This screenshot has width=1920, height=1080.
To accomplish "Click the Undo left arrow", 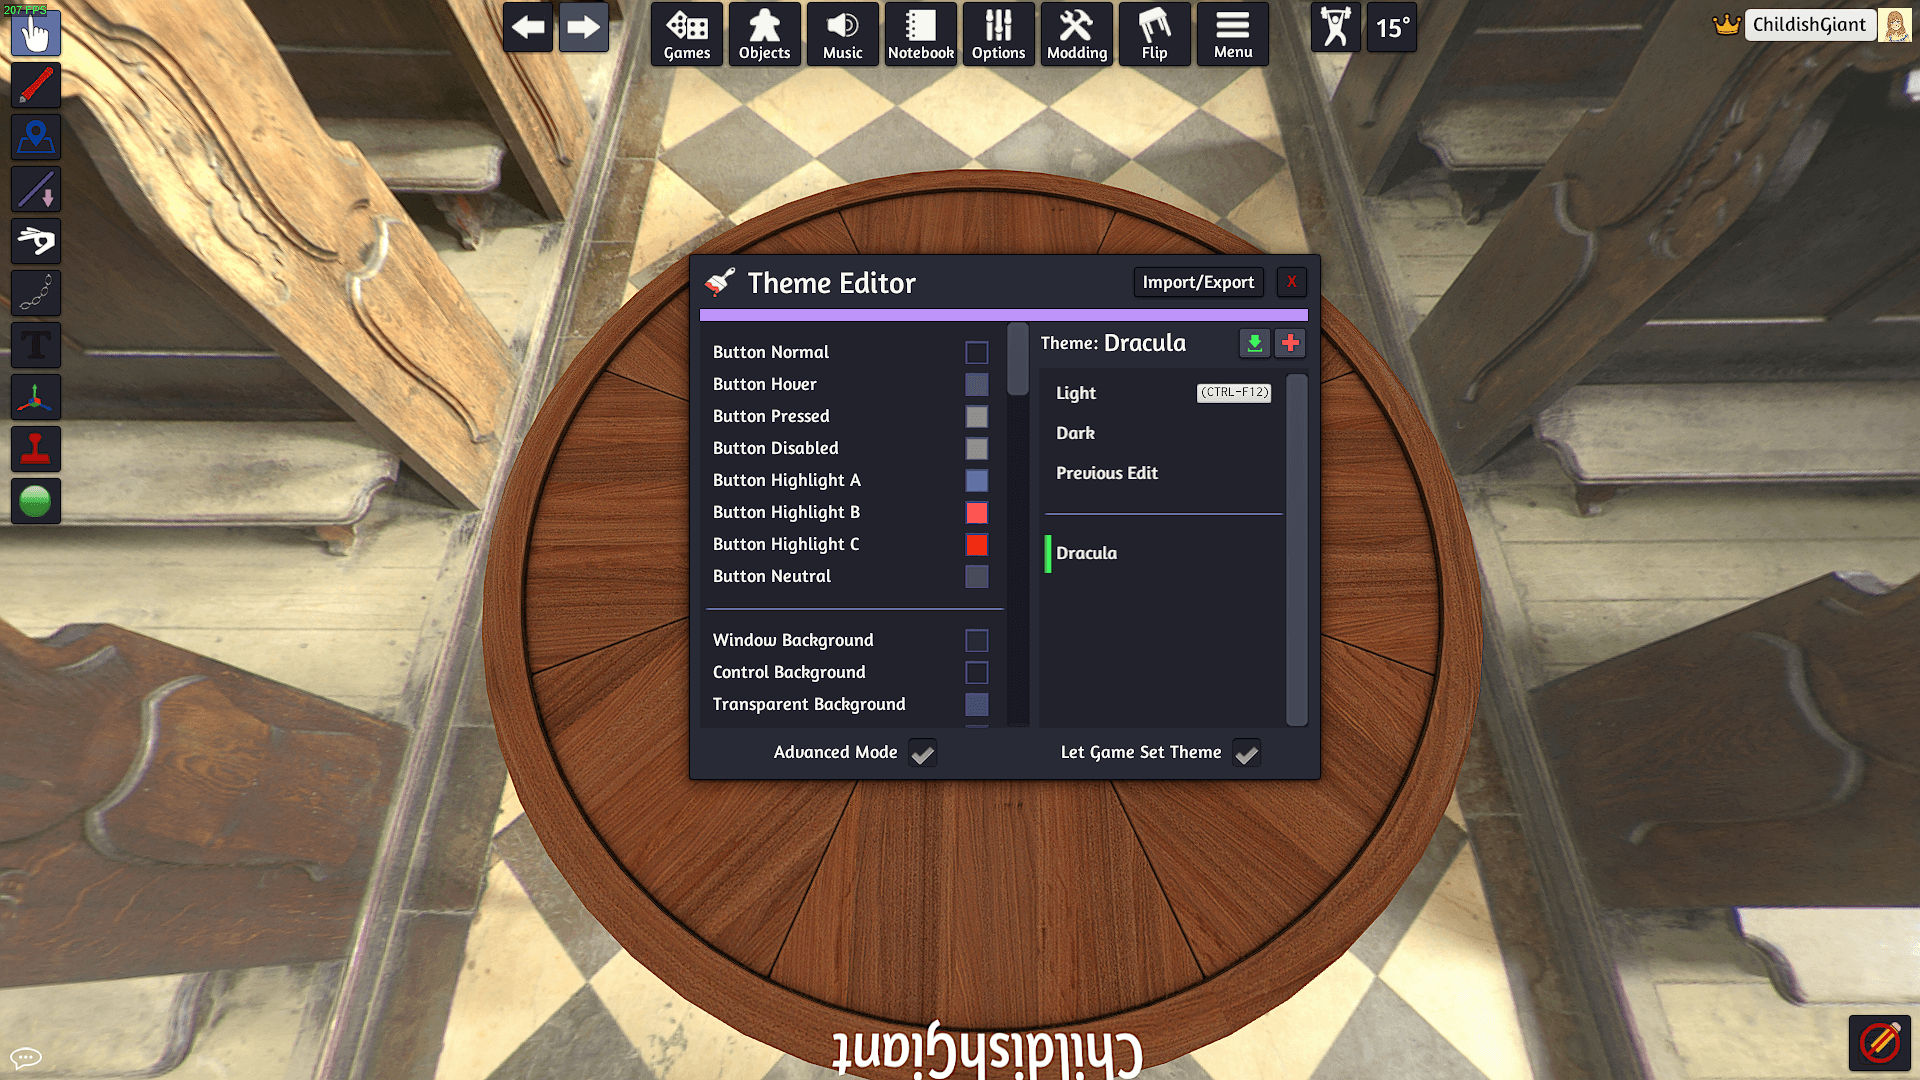I will tap(528, 28).
